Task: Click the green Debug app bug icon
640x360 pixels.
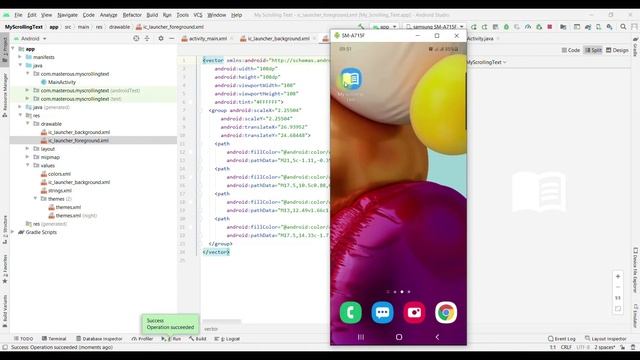Action: coord(506,27)
